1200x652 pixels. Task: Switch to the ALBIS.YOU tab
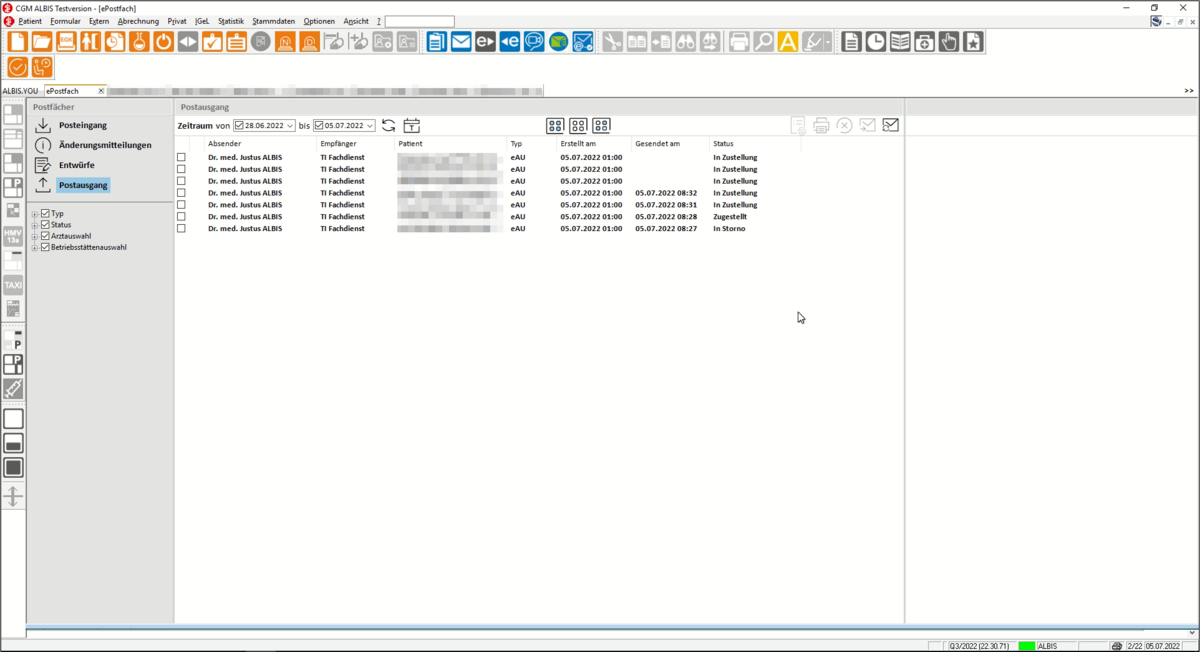[20, 91]
